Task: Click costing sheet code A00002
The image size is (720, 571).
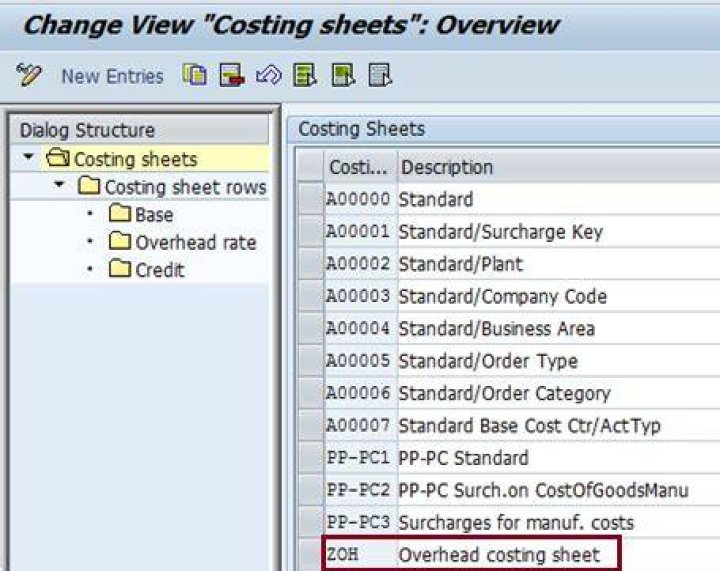Action: (358, 263)
